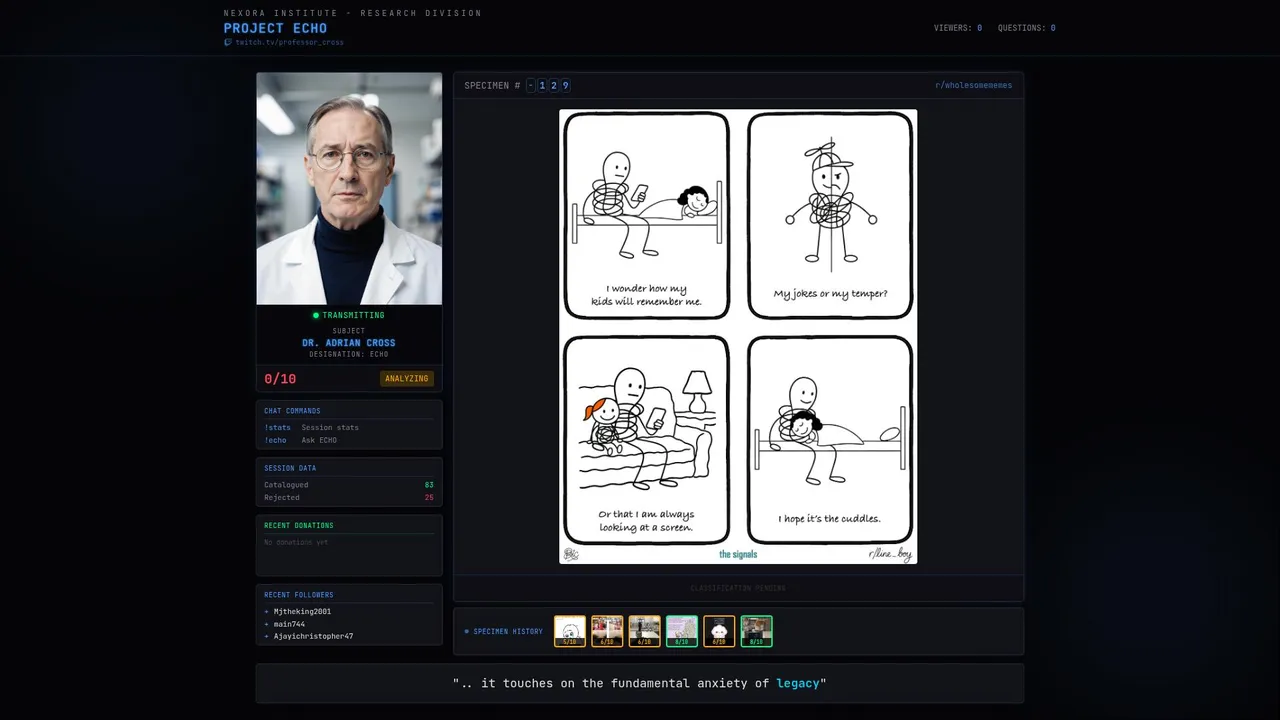1280x720 pixels.
Task: Click 'No donations yet' text
Action: [x=296, y=542]
